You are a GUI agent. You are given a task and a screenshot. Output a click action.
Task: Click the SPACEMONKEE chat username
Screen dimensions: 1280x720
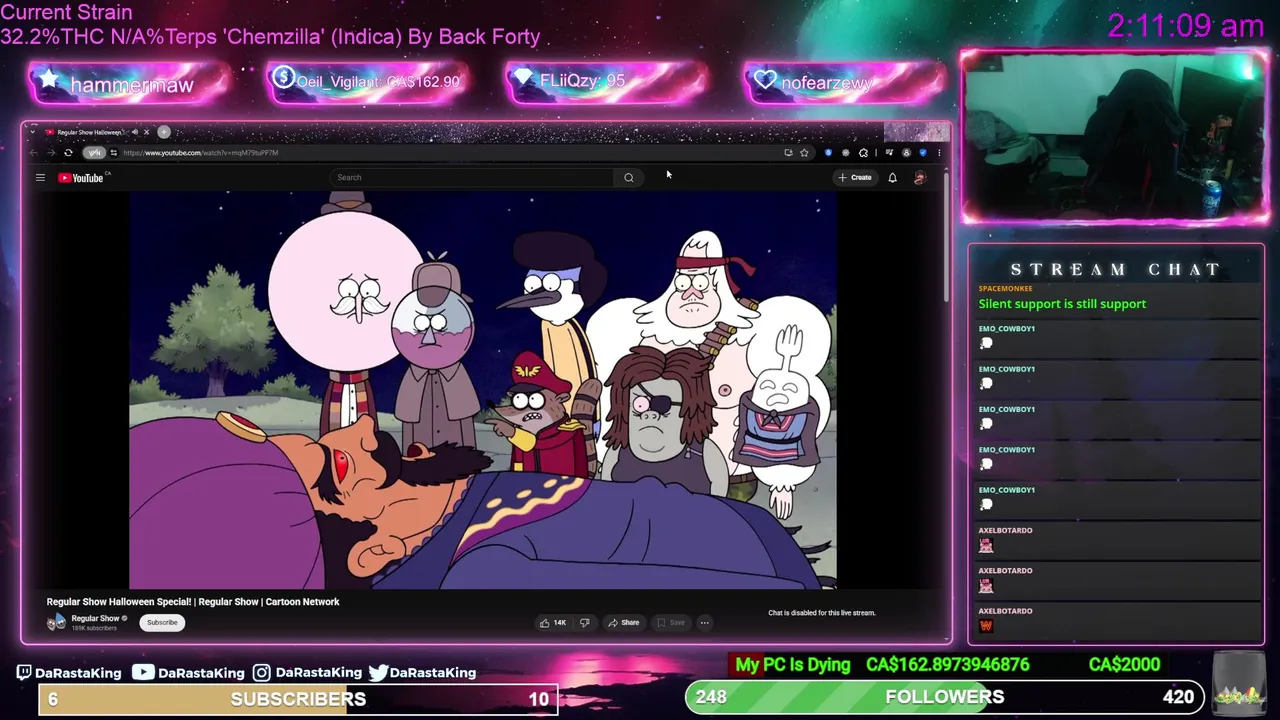pyautogui.click(x=1005, y=289)
